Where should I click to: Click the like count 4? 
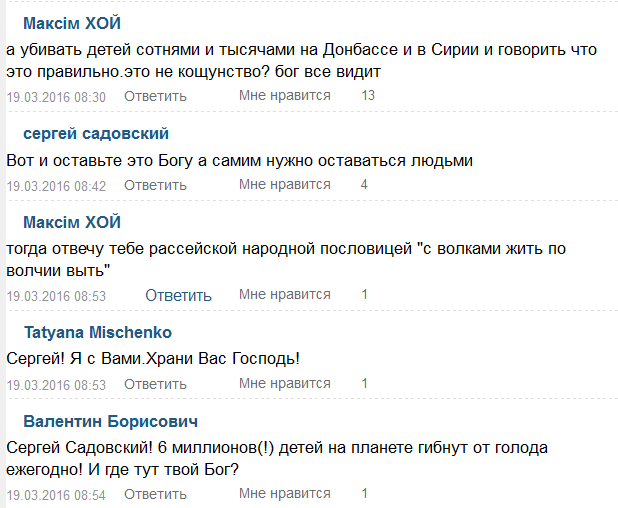(x=365, y=185)
